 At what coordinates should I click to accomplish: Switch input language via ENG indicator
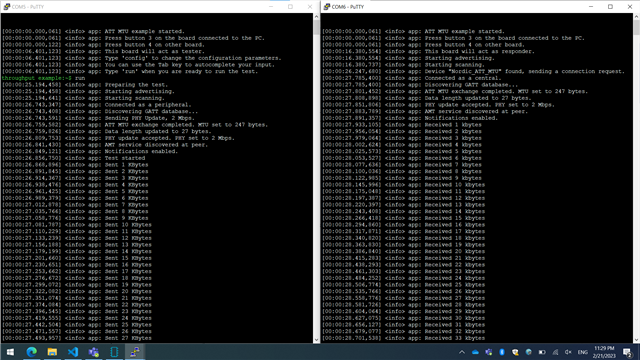pyautogui.click(x=582, y=352)
